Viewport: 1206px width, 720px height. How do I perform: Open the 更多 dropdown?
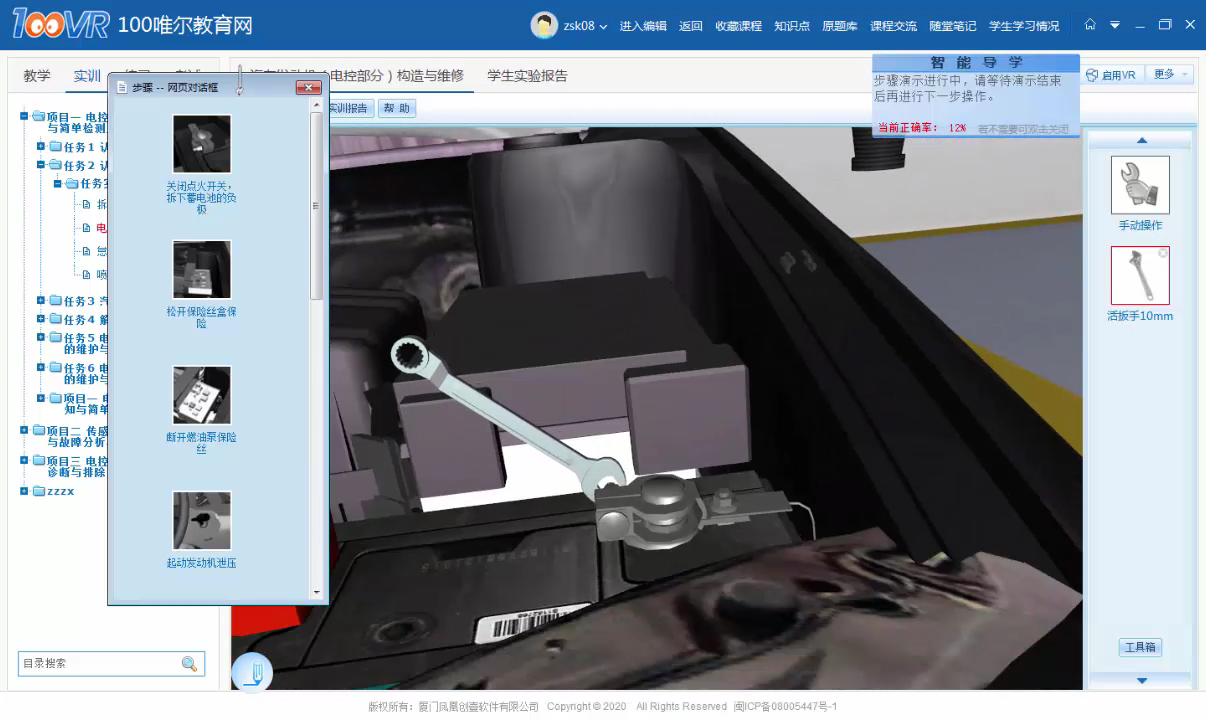[1170, 75]
